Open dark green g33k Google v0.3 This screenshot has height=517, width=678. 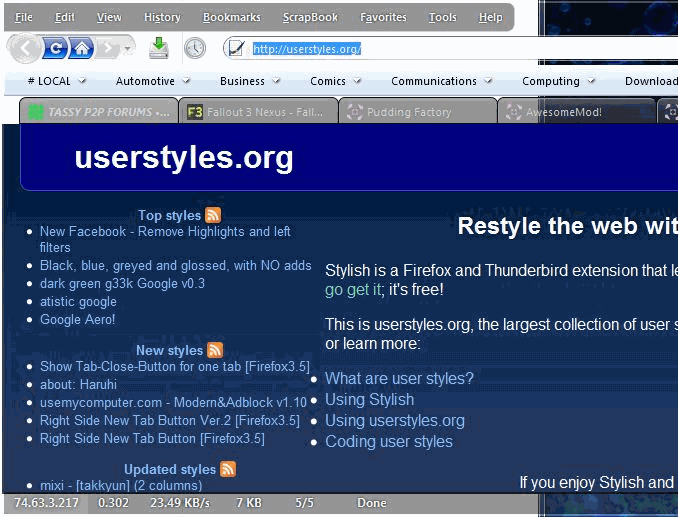[x=122, y=284]
